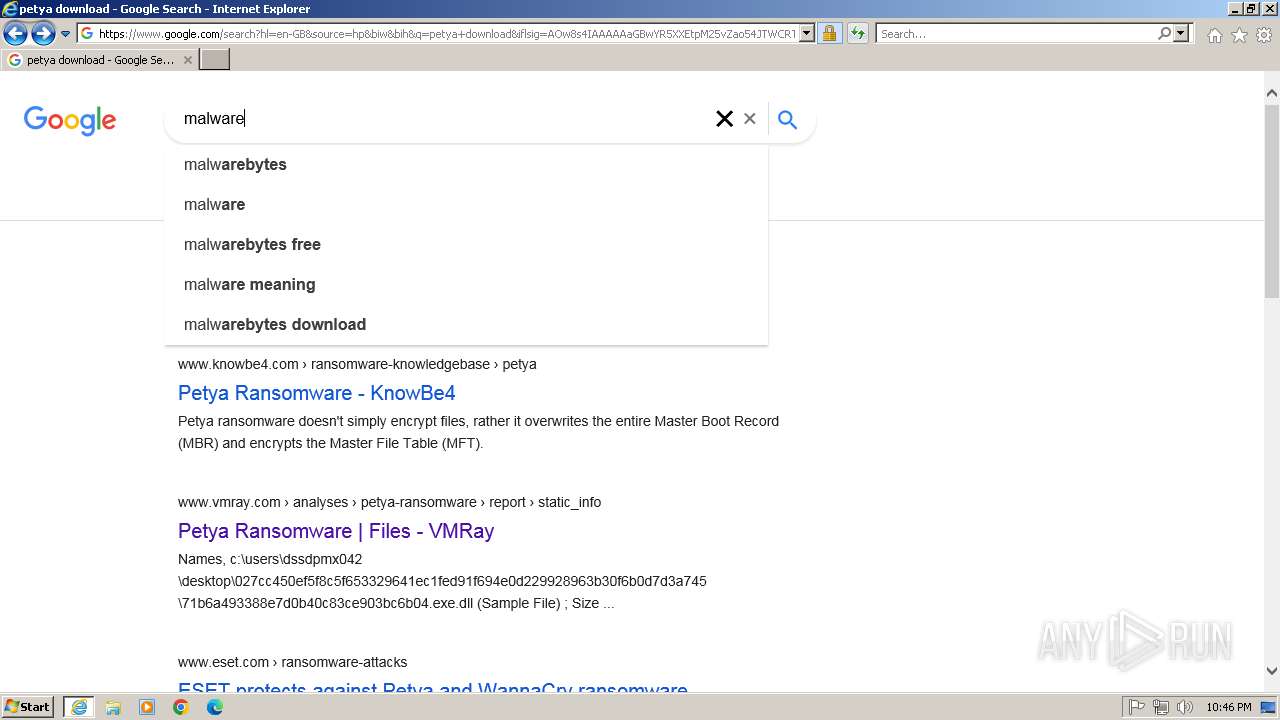
Task: Click the Show desktop button
Action: (x=1269, y=707)
